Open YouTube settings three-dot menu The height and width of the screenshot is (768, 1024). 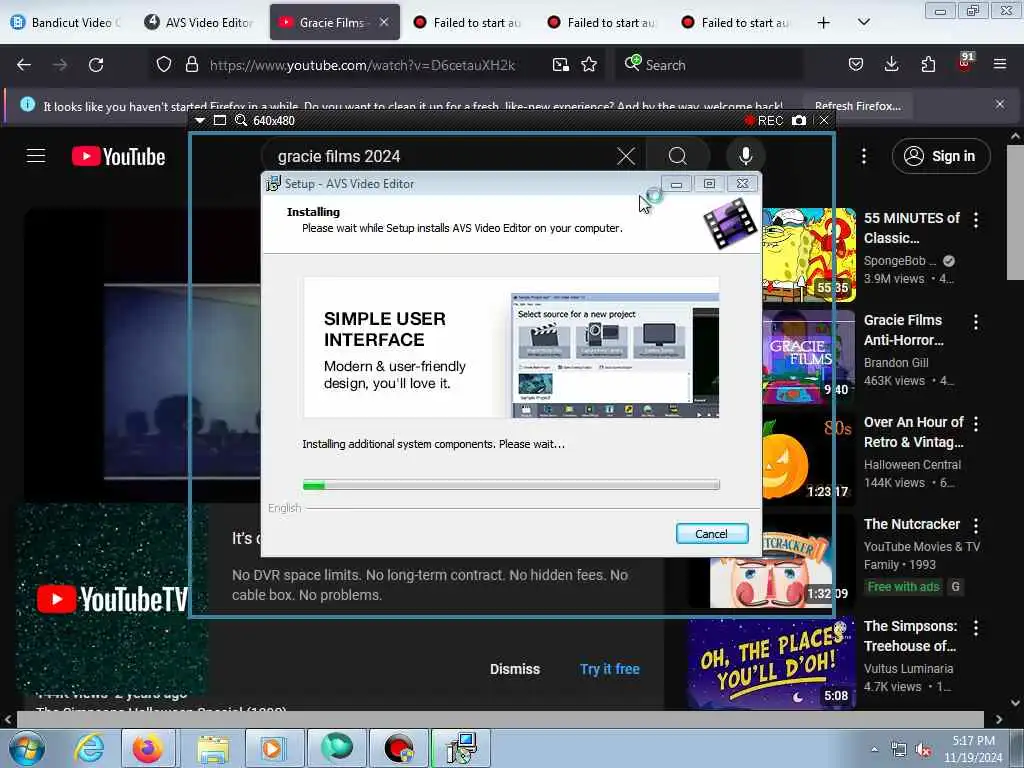863,156
